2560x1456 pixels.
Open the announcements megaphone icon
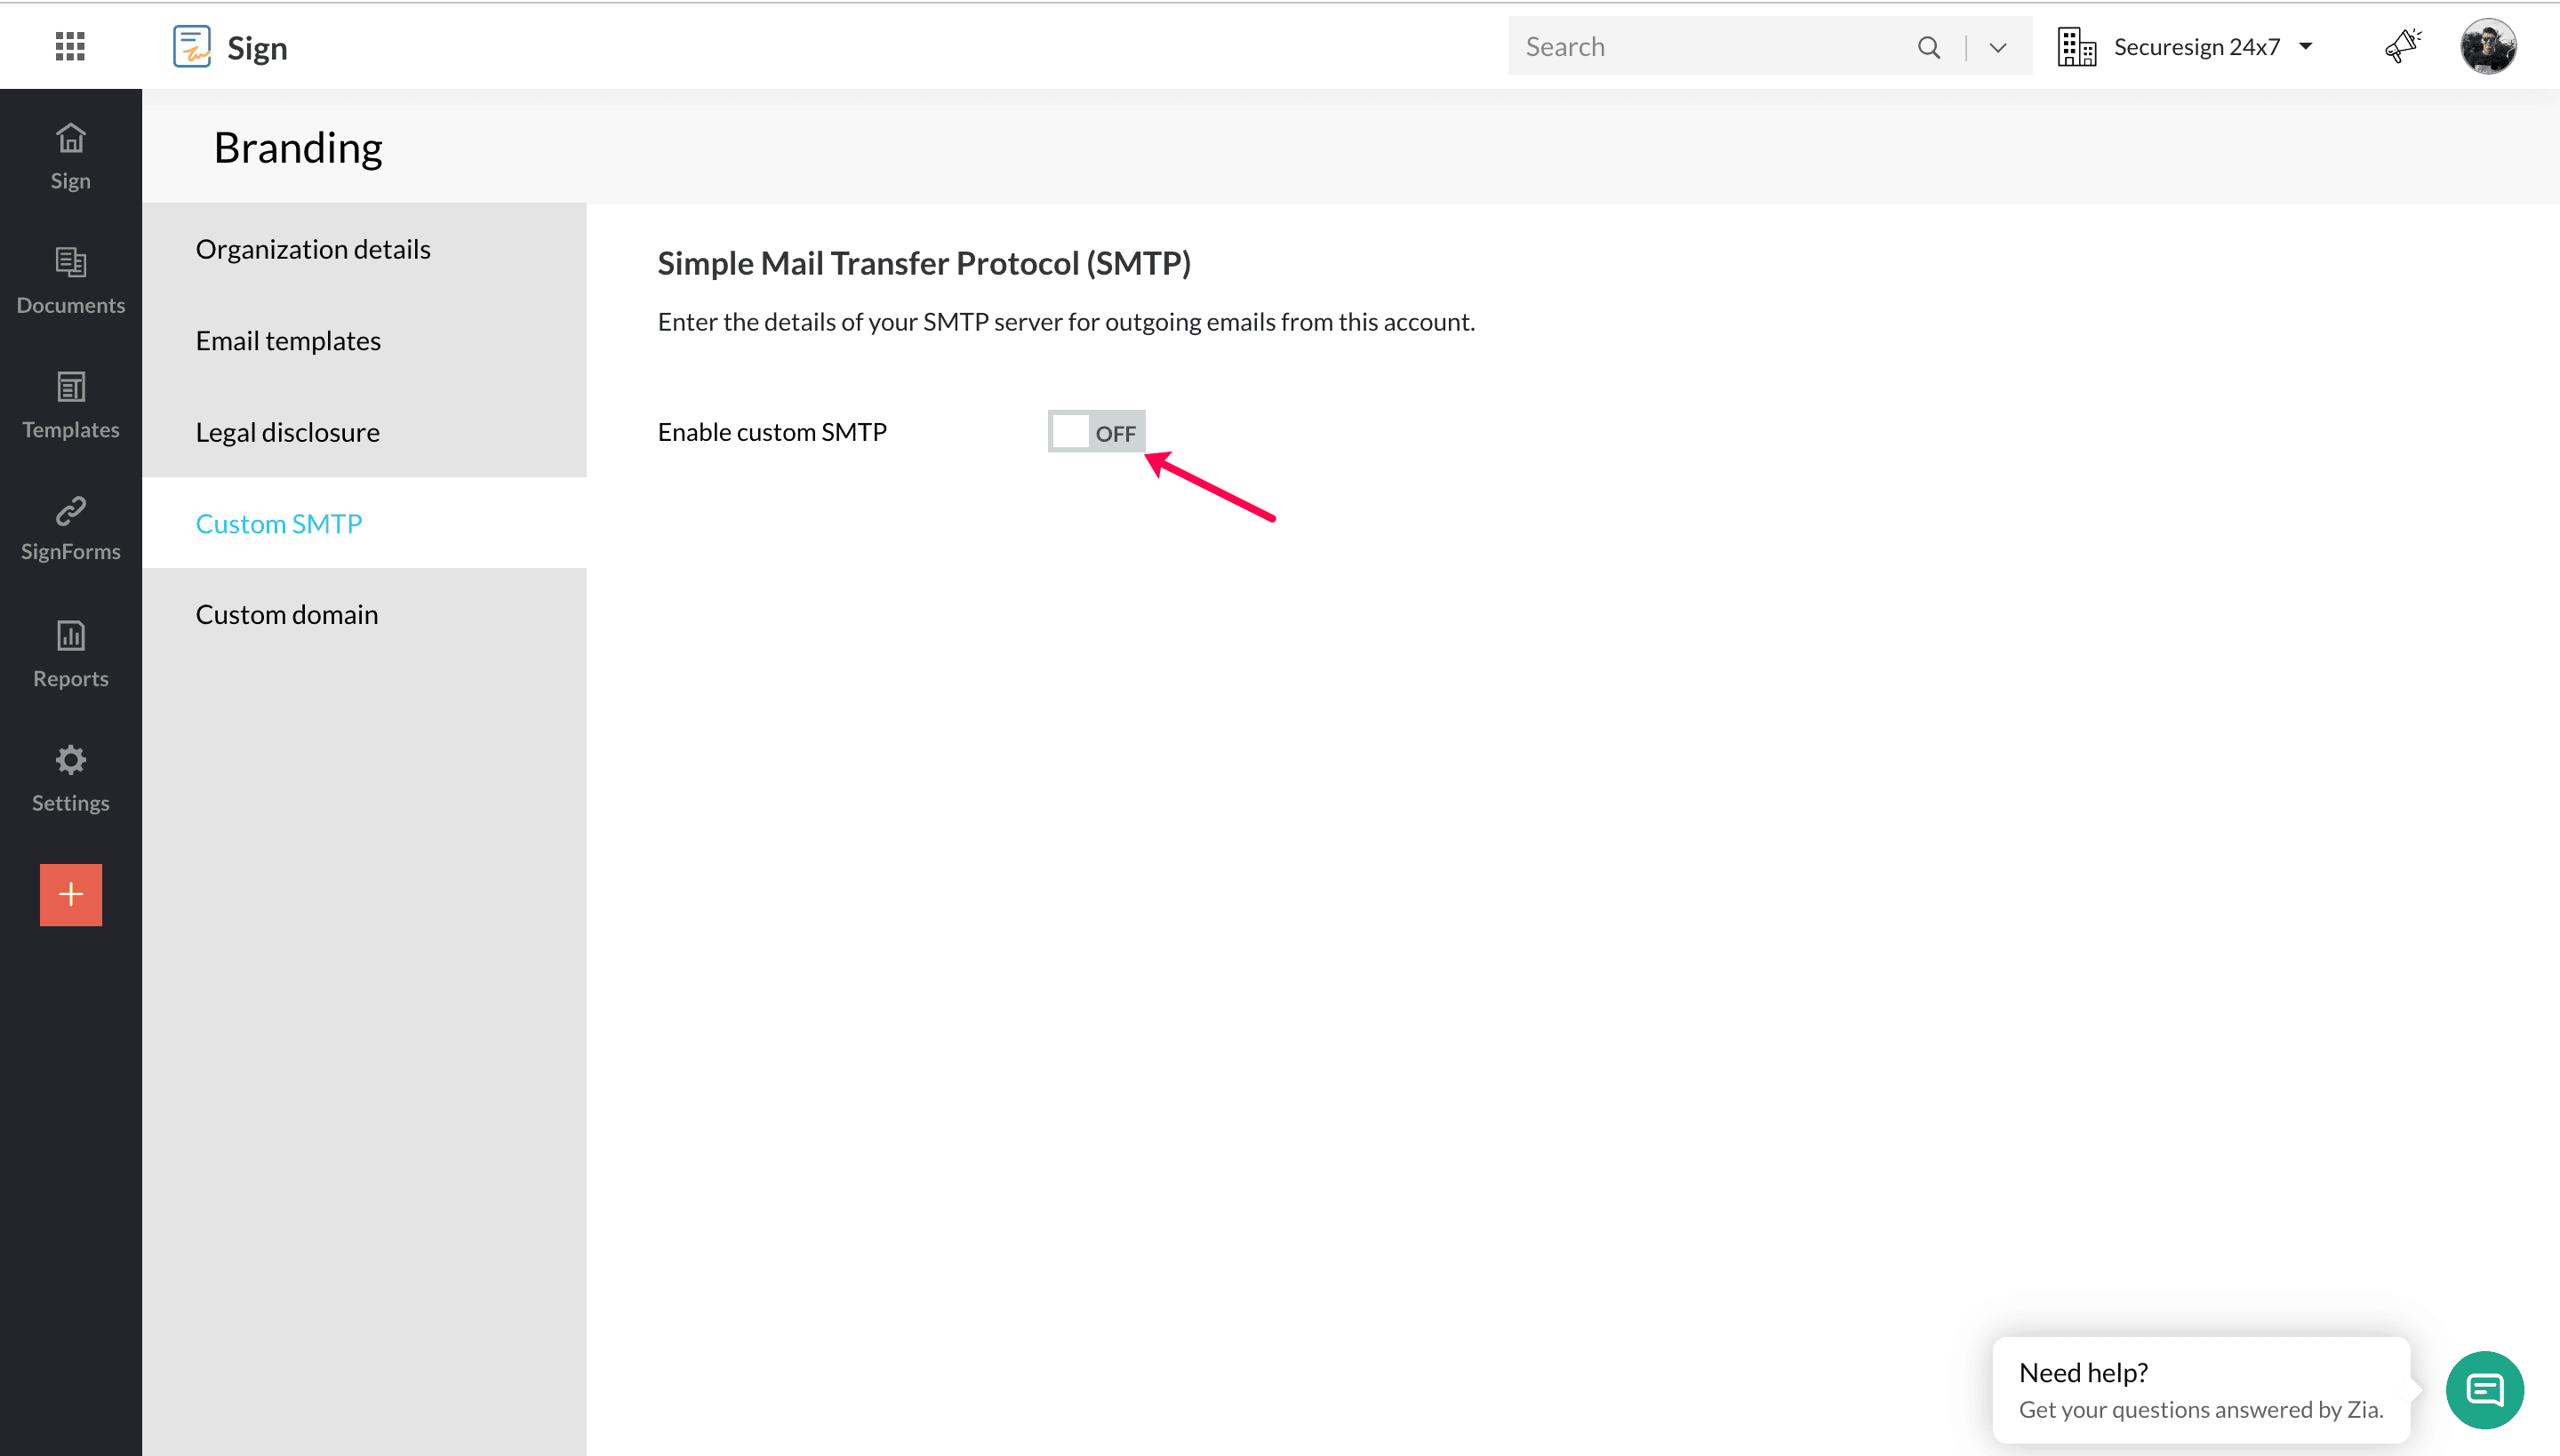click(x=2402, y=46)
